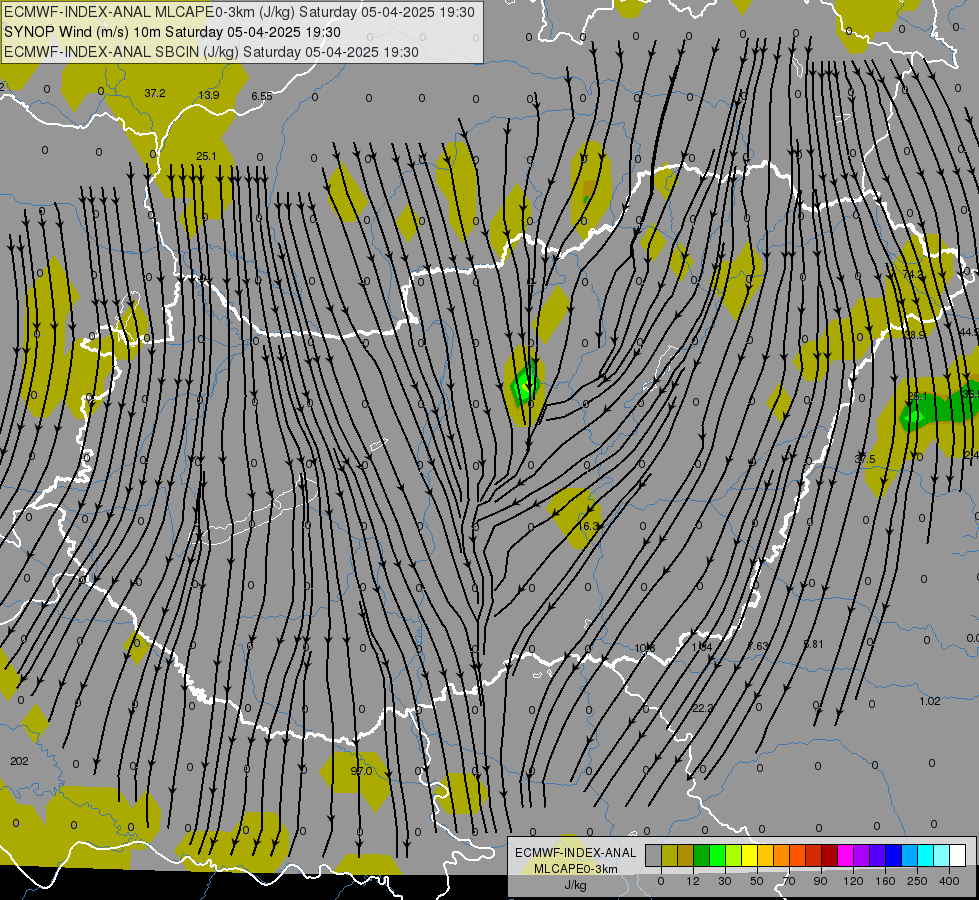Click the map value 38.9

click(915, 335)
